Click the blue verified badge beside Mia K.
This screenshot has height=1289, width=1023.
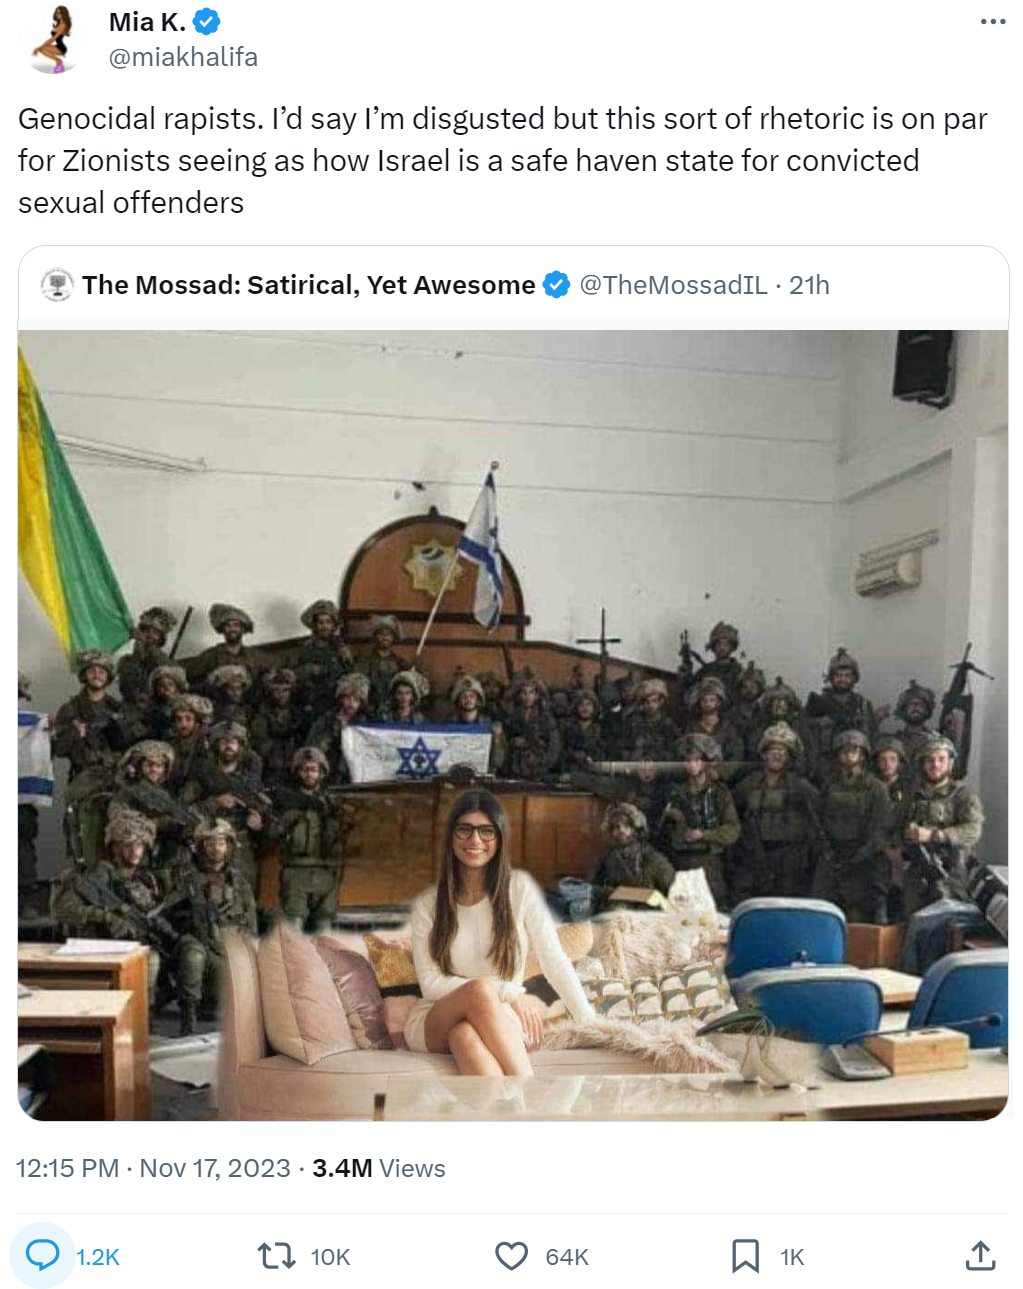tap(206, 21)
